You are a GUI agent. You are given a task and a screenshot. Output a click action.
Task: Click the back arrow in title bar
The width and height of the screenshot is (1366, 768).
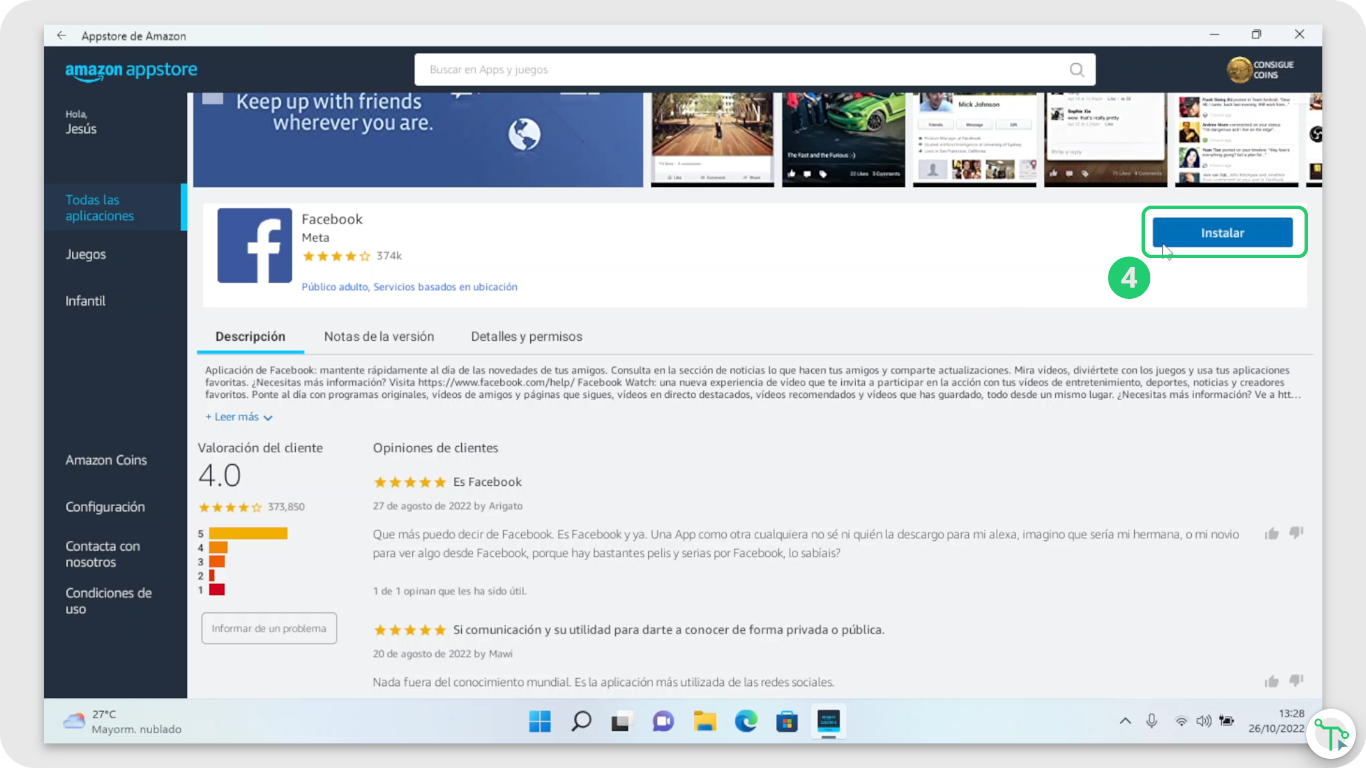pos(62,35)
